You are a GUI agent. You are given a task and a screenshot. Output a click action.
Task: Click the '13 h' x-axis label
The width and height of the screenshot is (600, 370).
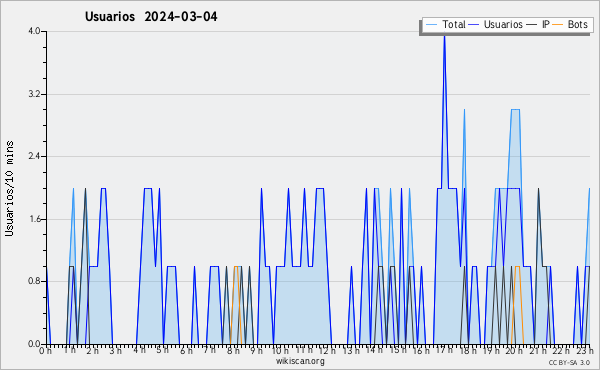351,350
